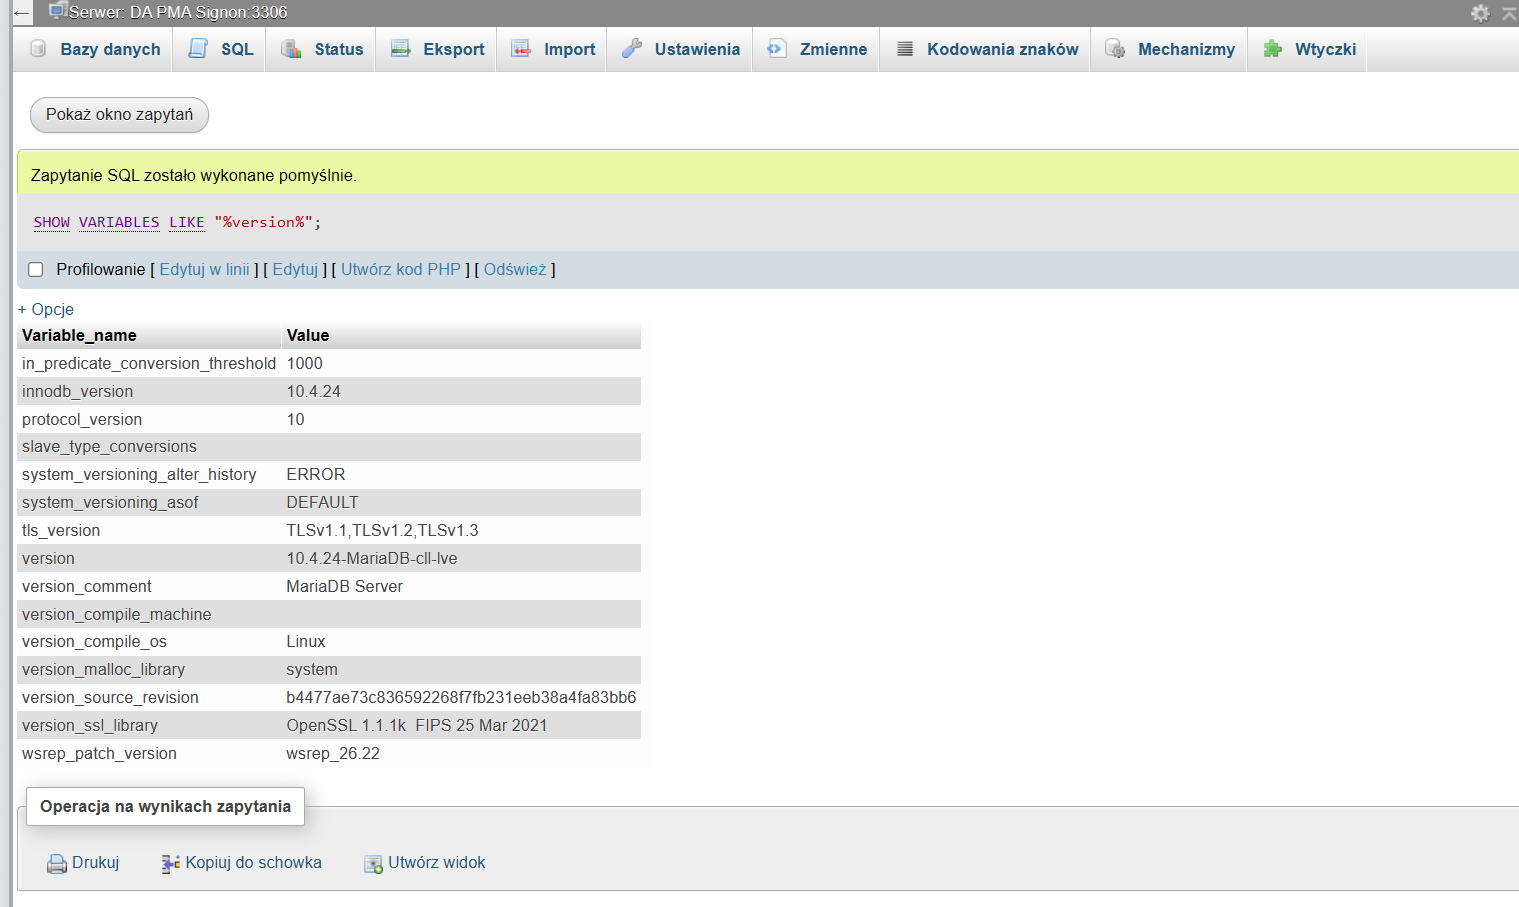1519x907 pixels.
Task: Click the Import icon
Action: pos(521,49)
